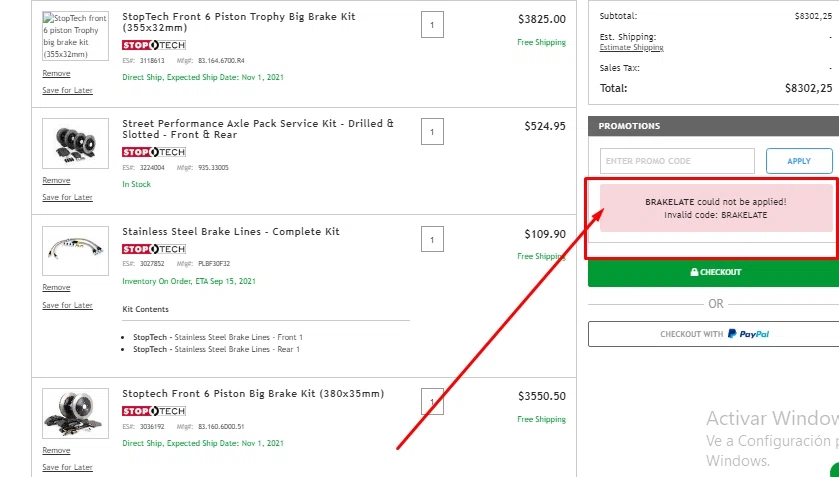The width and height of the screenshot is (839, 477).
Task: Remove Stainless Steel Brake Lines from cart
Action: [x=56, y=288]
